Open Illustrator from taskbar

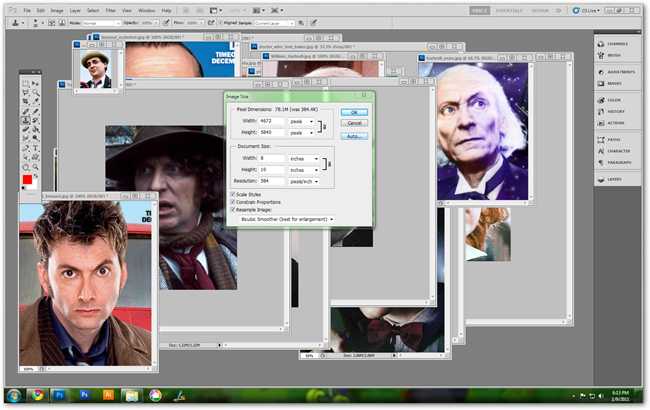pos(108,395)
